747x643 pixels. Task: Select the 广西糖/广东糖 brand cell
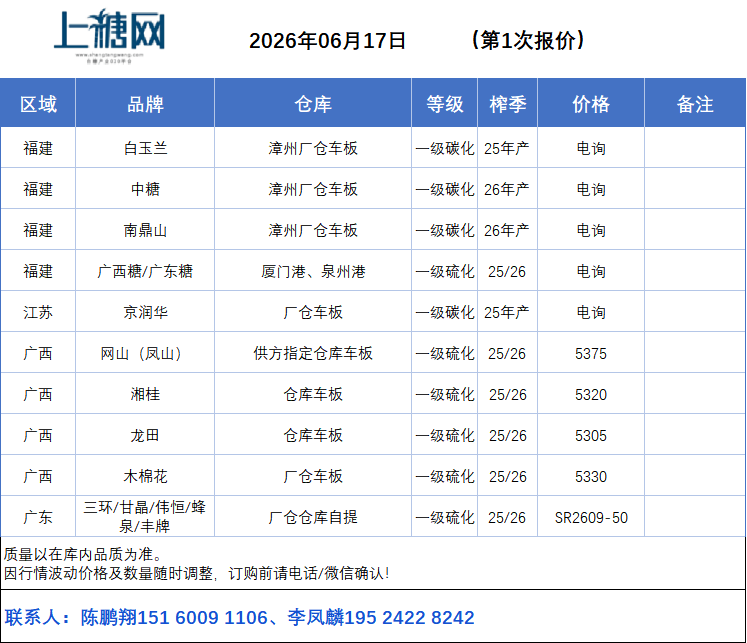[x=145, y=271]
